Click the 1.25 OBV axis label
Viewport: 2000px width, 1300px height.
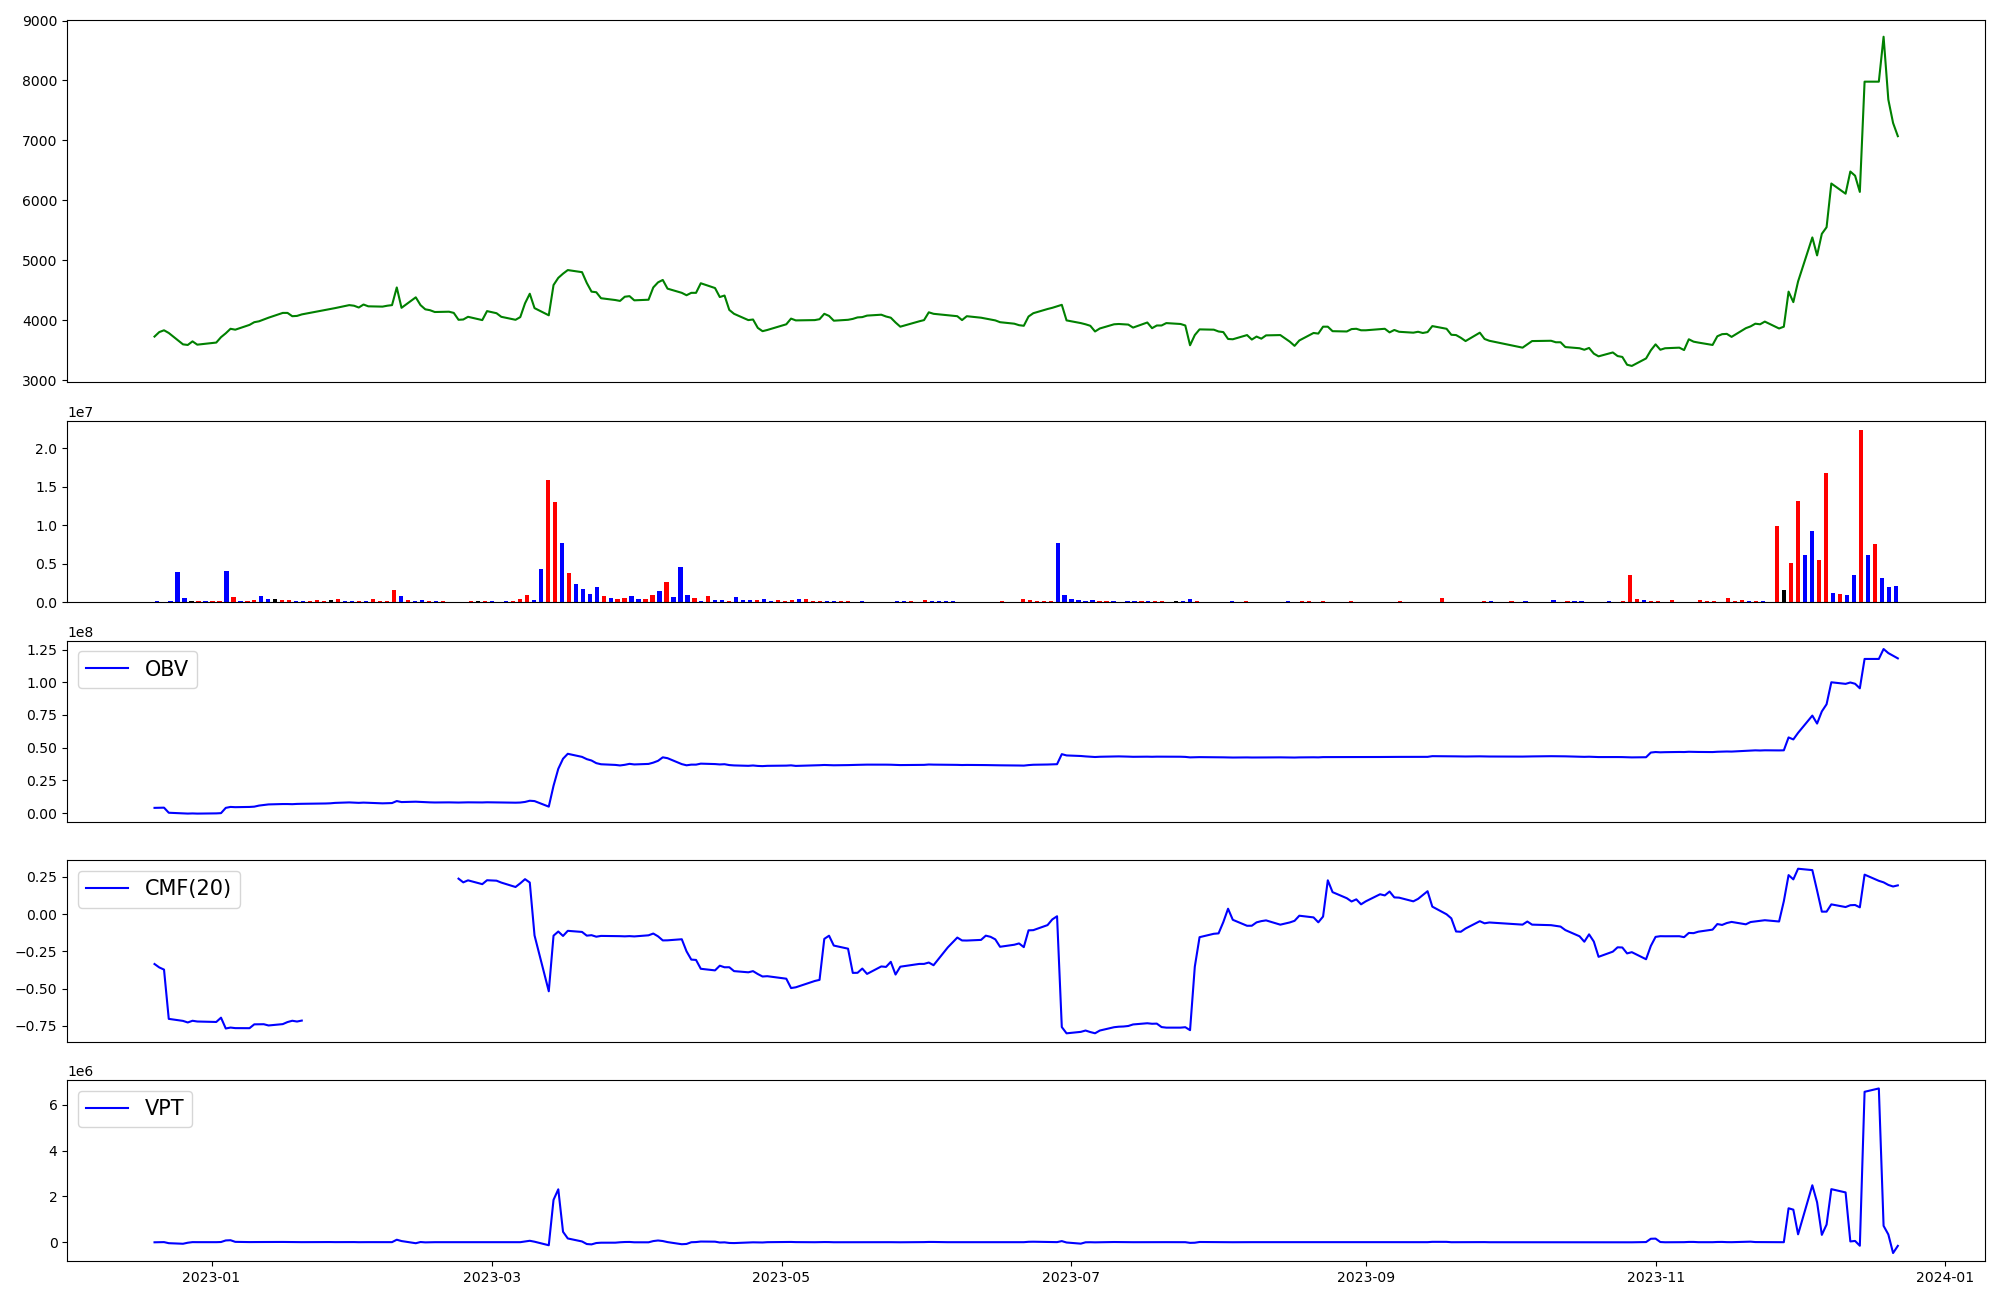40,650
